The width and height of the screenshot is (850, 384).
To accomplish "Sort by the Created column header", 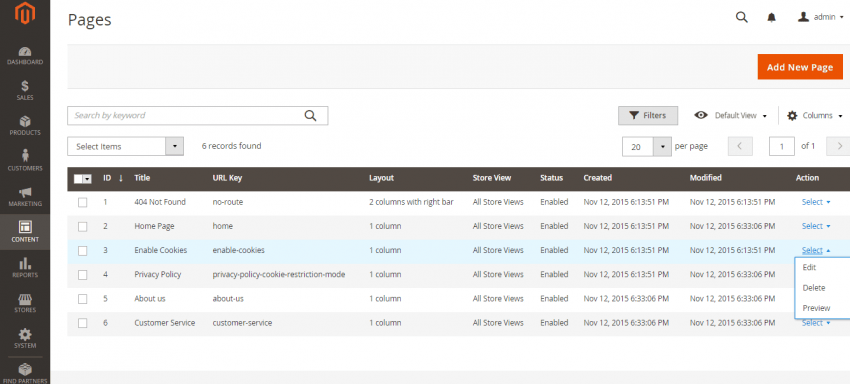I will click(597, 178).
